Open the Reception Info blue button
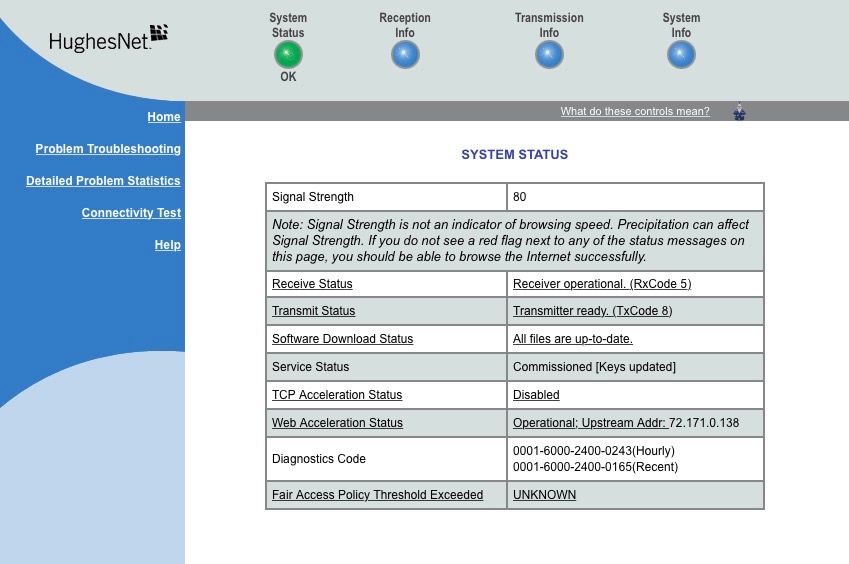849x564 pixels. pos(405,54)
